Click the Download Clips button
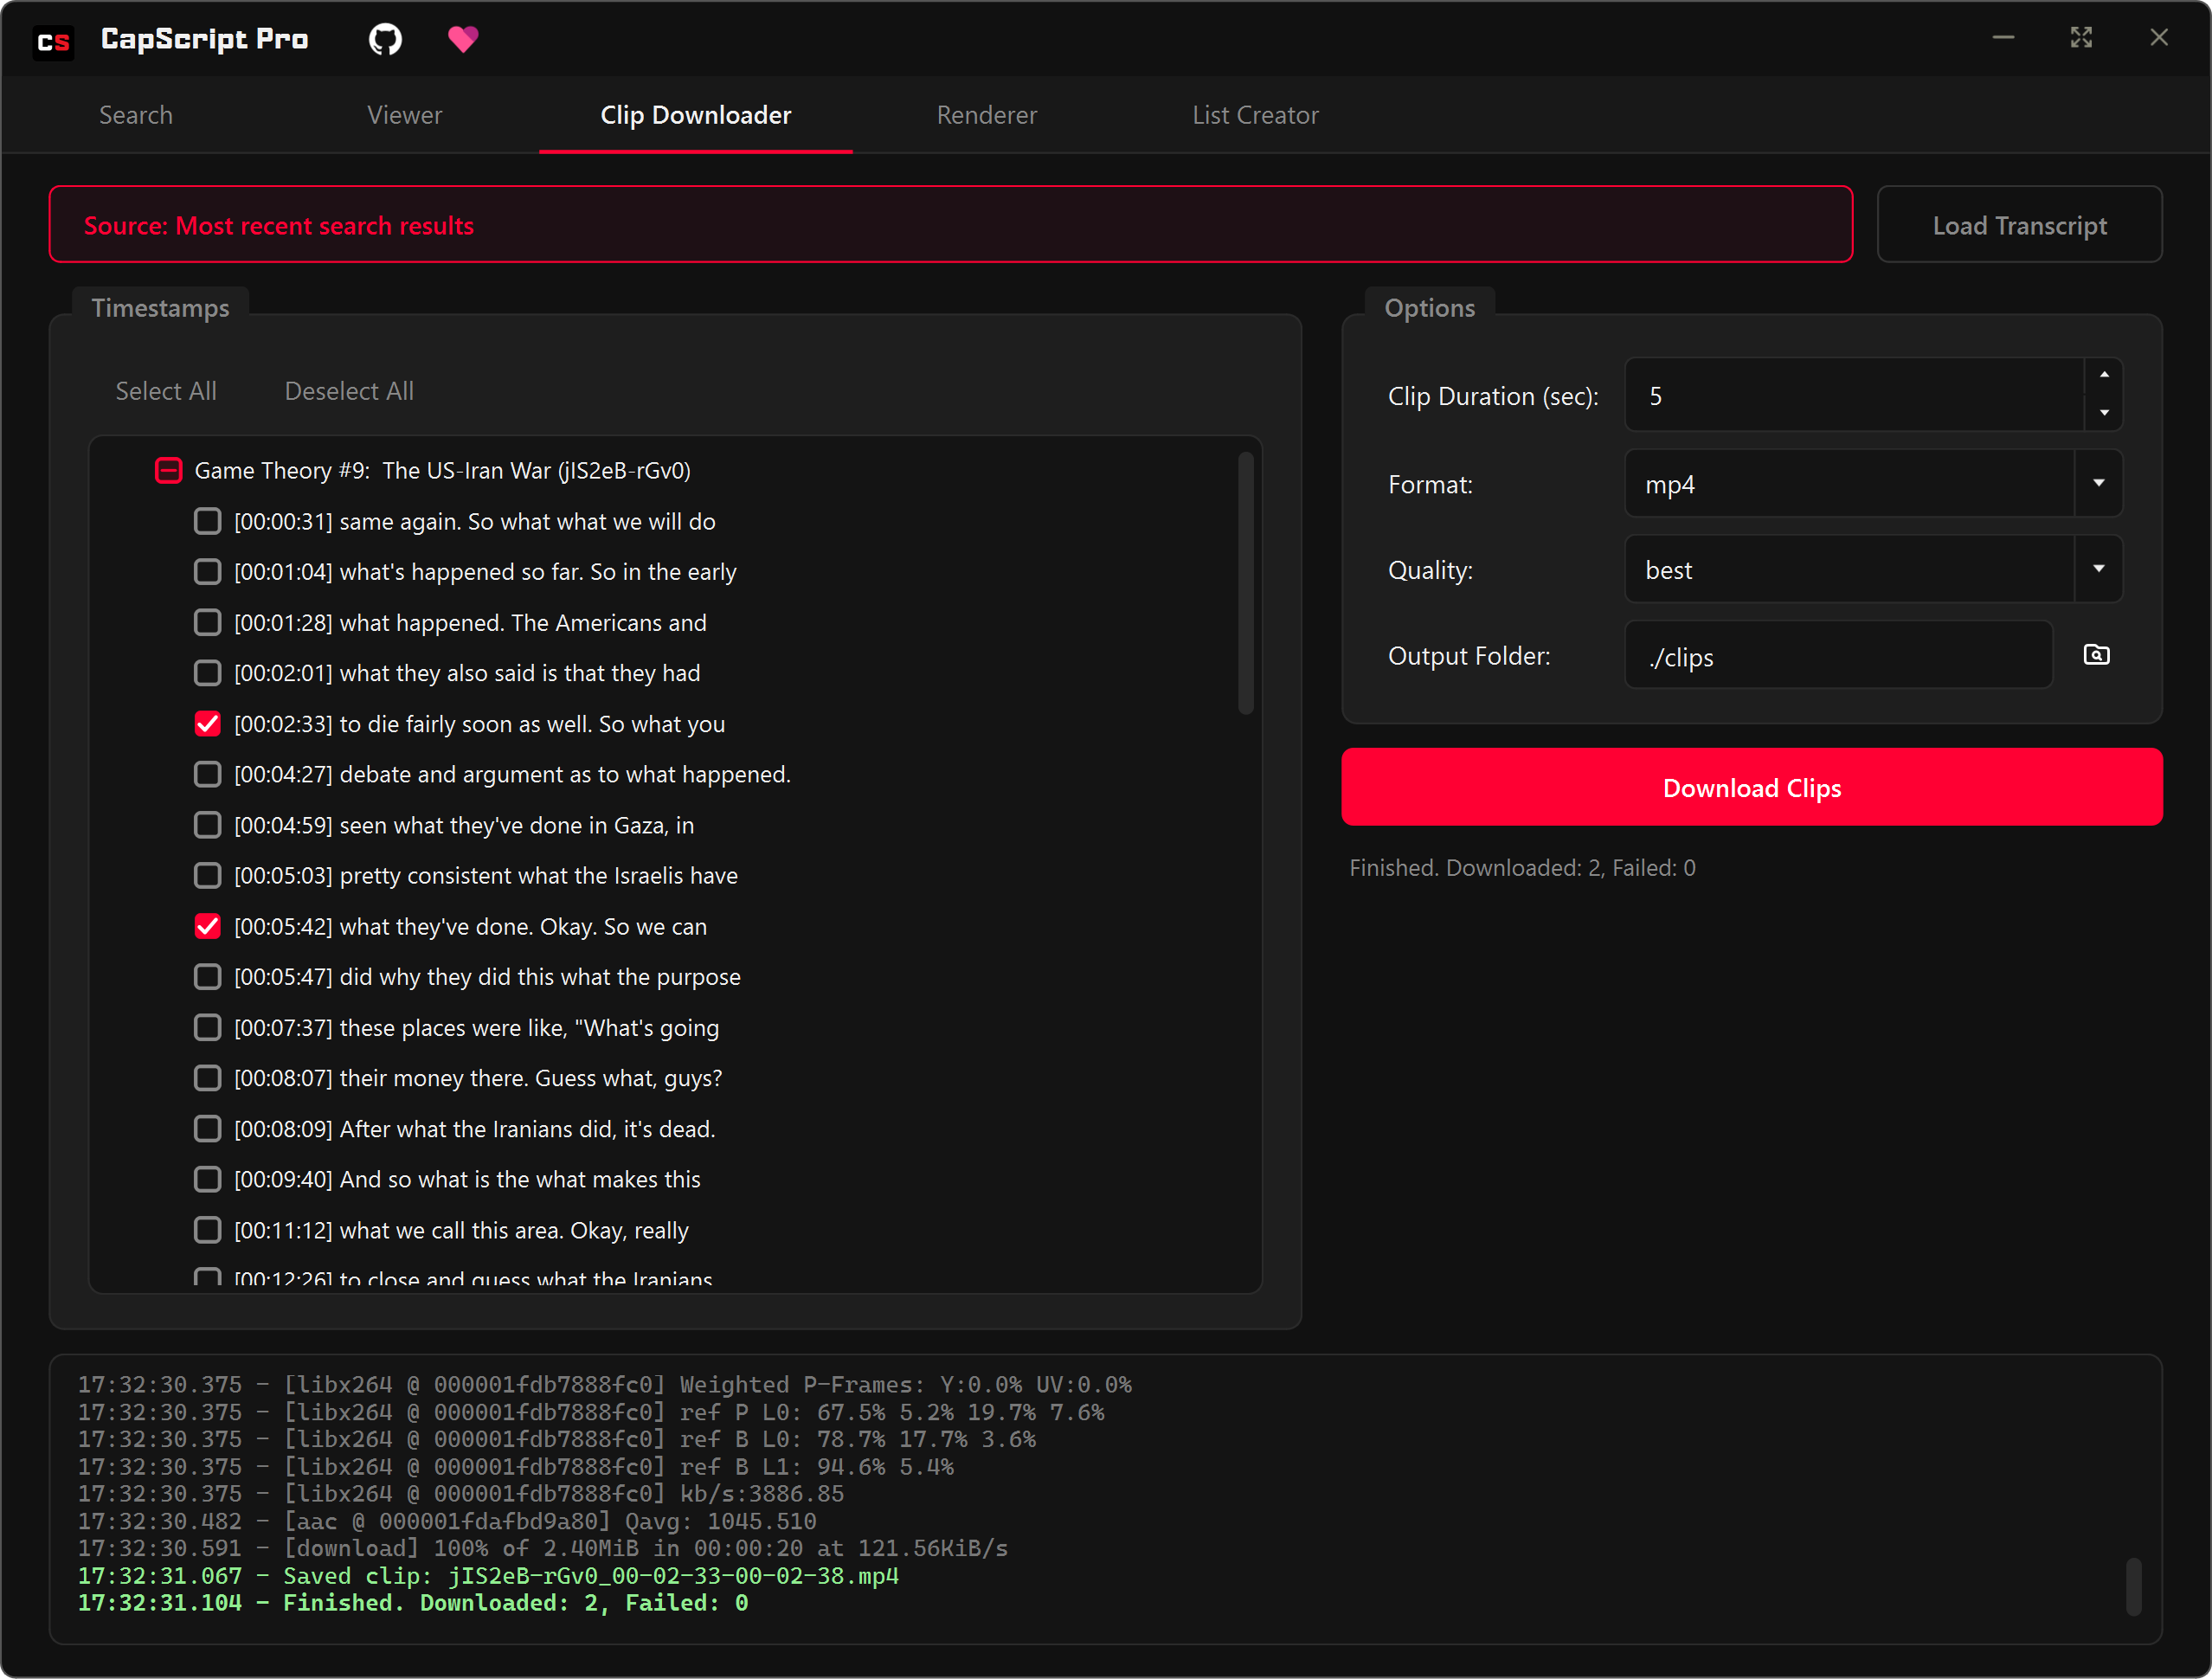2212x1679 pixels. pyautogui.click(x=1751, y=787)
